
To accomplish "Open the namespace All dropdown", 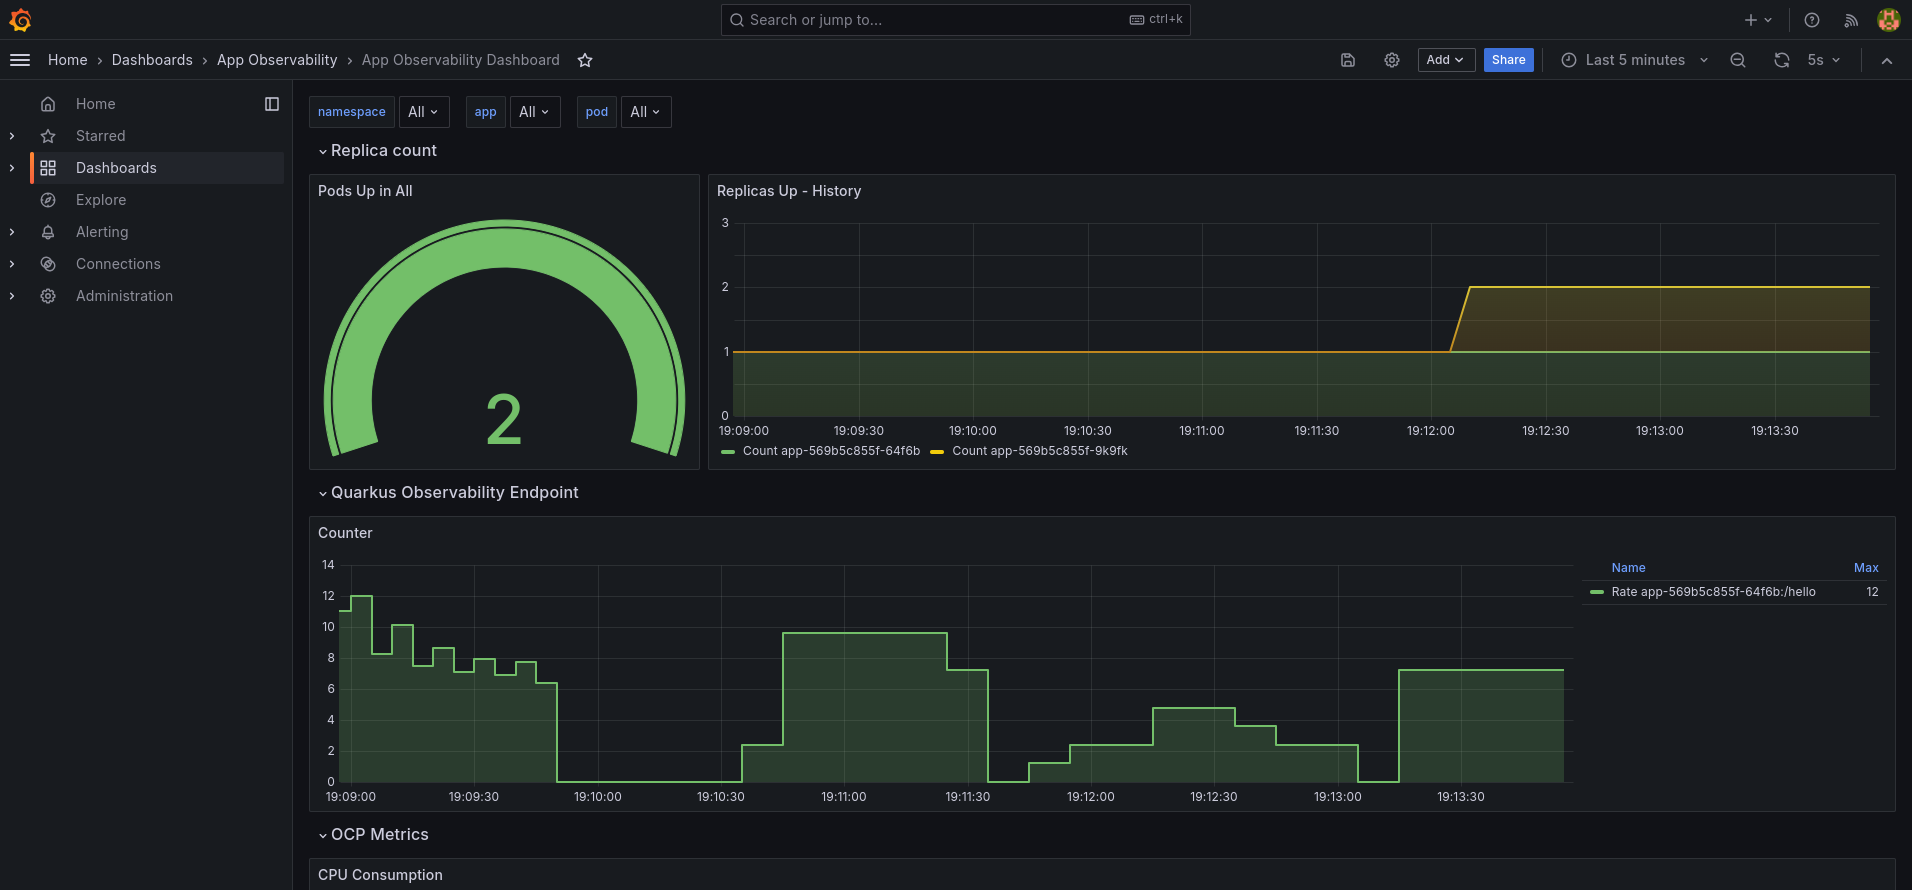I will (423, 112).
